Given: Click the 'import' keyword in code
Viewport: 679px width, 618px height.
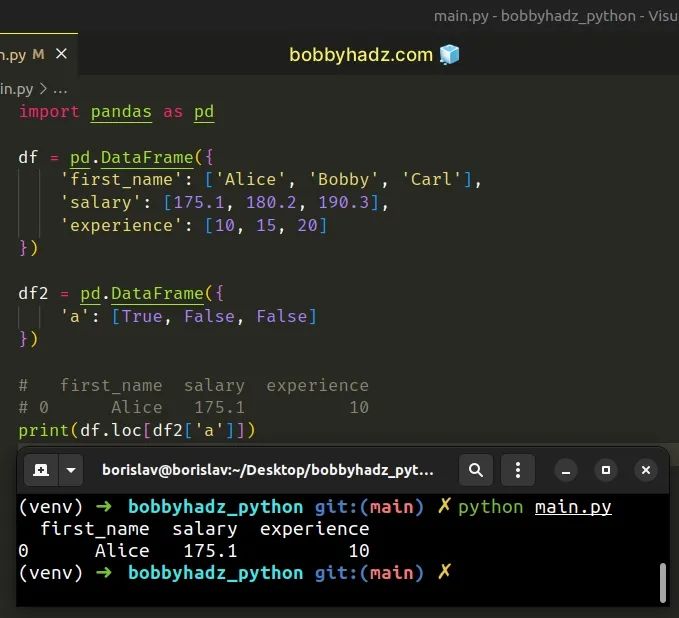Looking at the screenshot, I should click(x=49, y=112).
